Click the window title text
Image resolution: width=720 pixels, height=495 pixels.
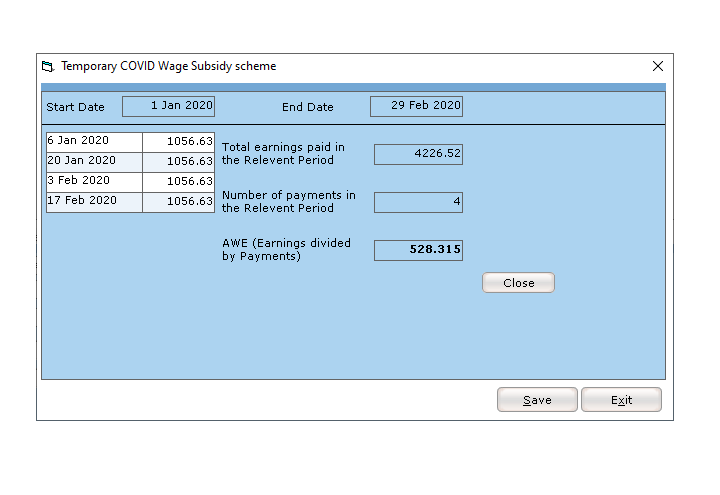coord(169,67)
